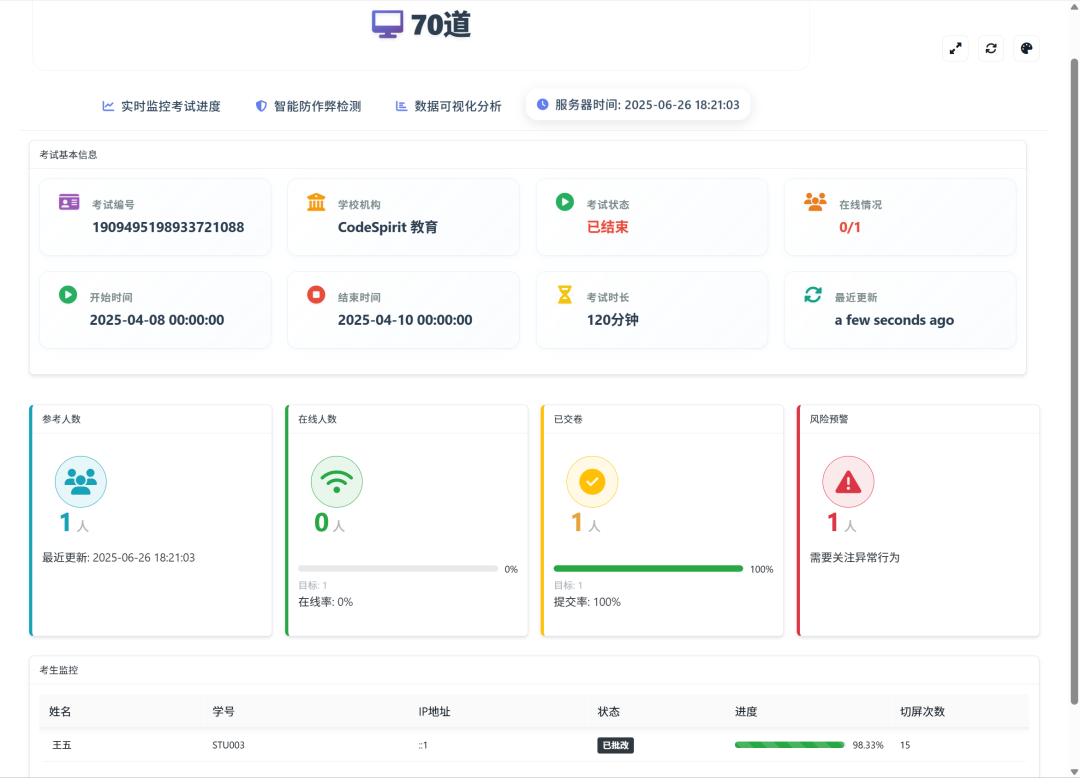Image resolution: width=1080 pixels, height=778 pixels.
Task: Click the 姓名 column header
Action: click(x=60, y=711)
